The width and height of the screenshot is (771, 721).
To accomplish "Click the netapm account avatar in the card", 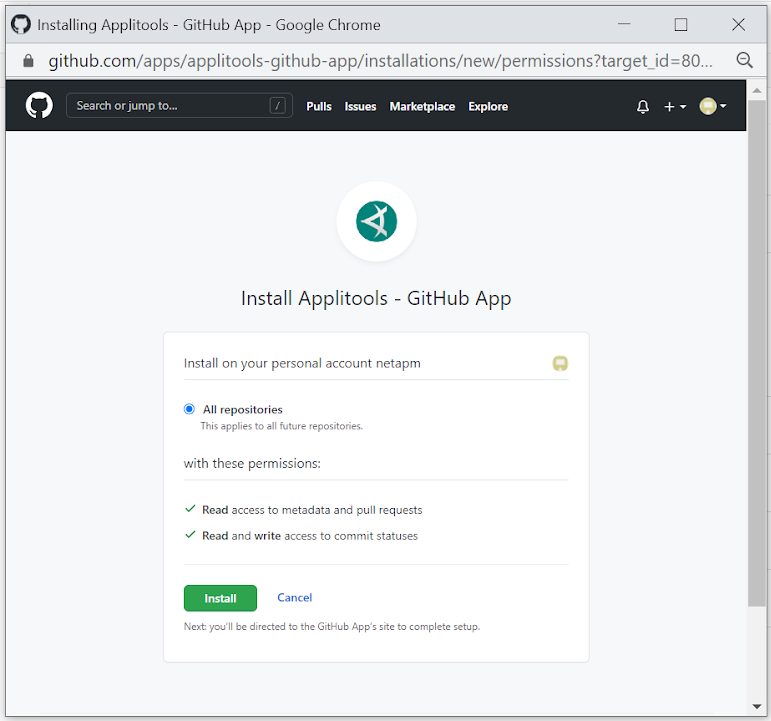I will (x=560, y=364).
